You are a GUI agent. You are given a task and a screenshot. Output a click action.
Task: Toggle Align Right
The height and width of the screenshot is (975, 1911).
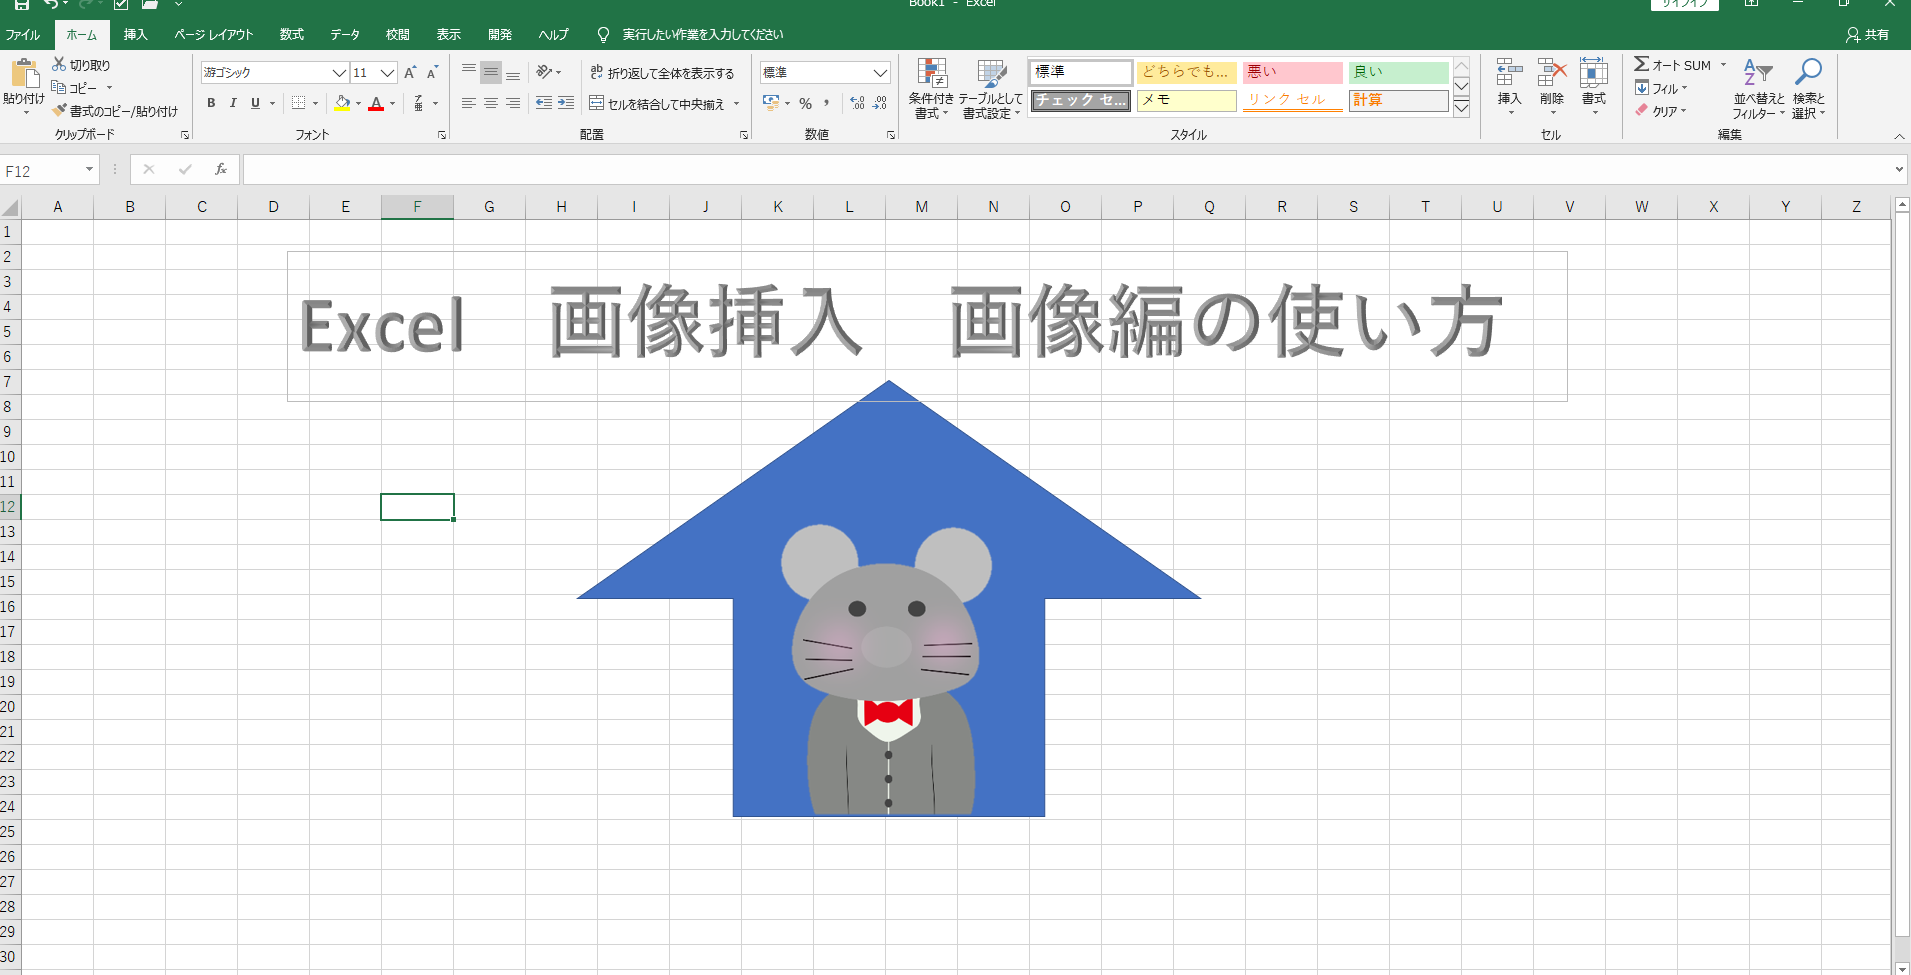point(512,103)
